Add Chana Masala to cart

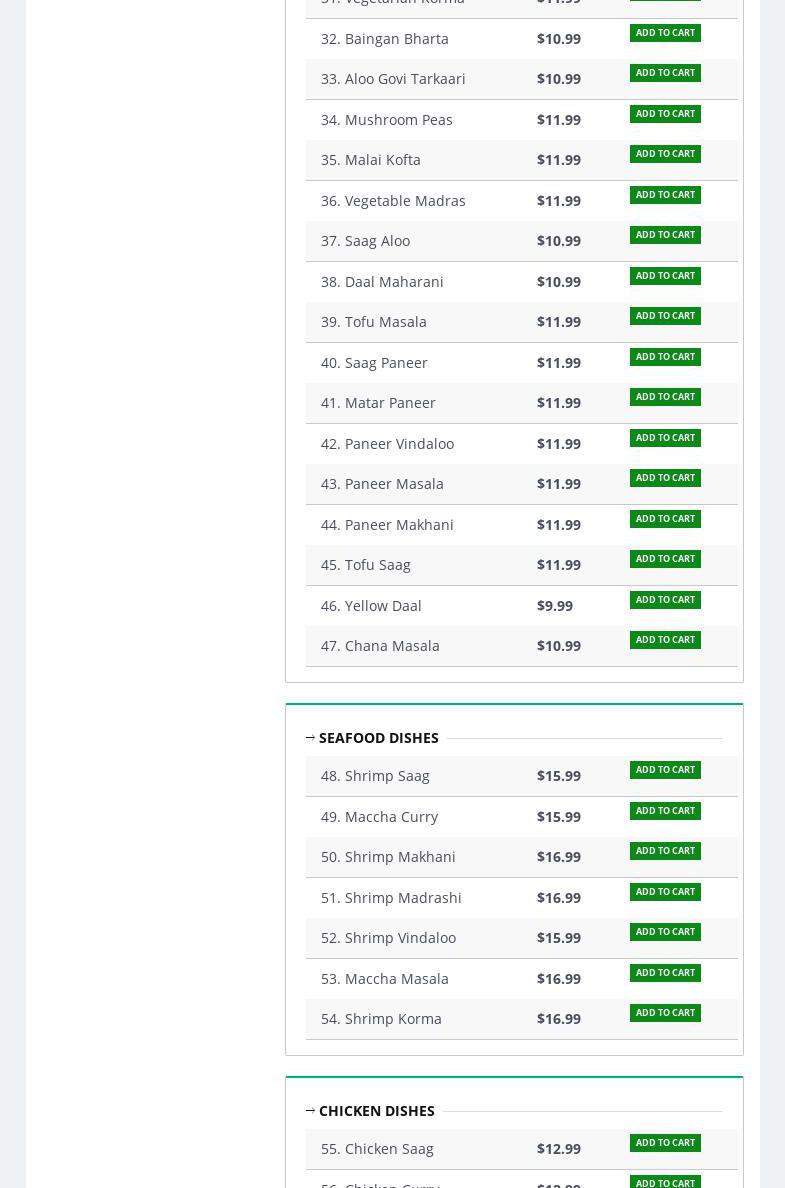pos(665,640)
